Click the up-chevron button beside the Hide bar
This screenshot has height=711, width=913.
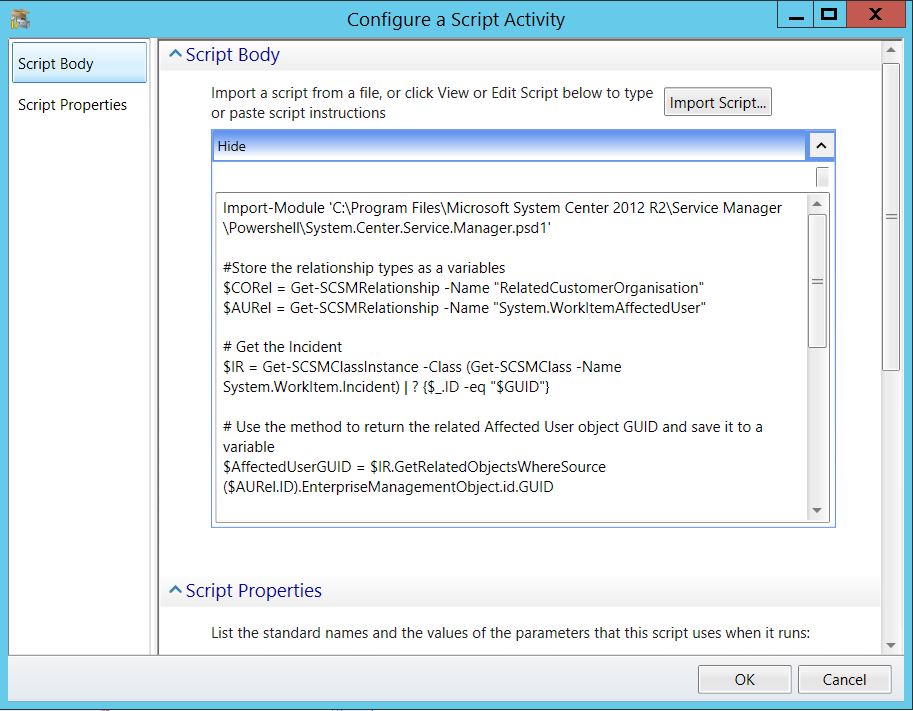820,146
